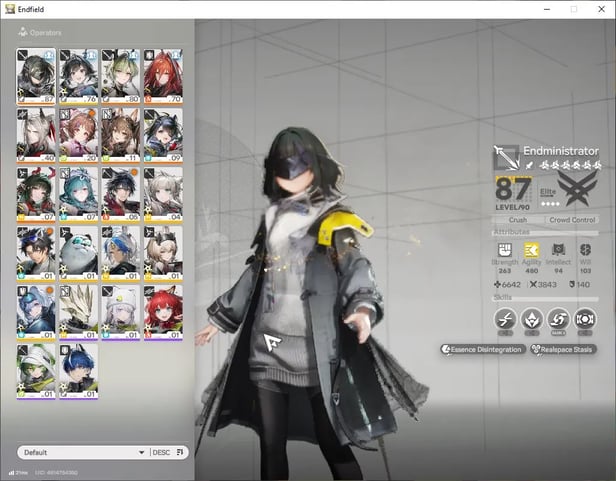
Task: Select the level 87 operator portrait
Action: 36,77
